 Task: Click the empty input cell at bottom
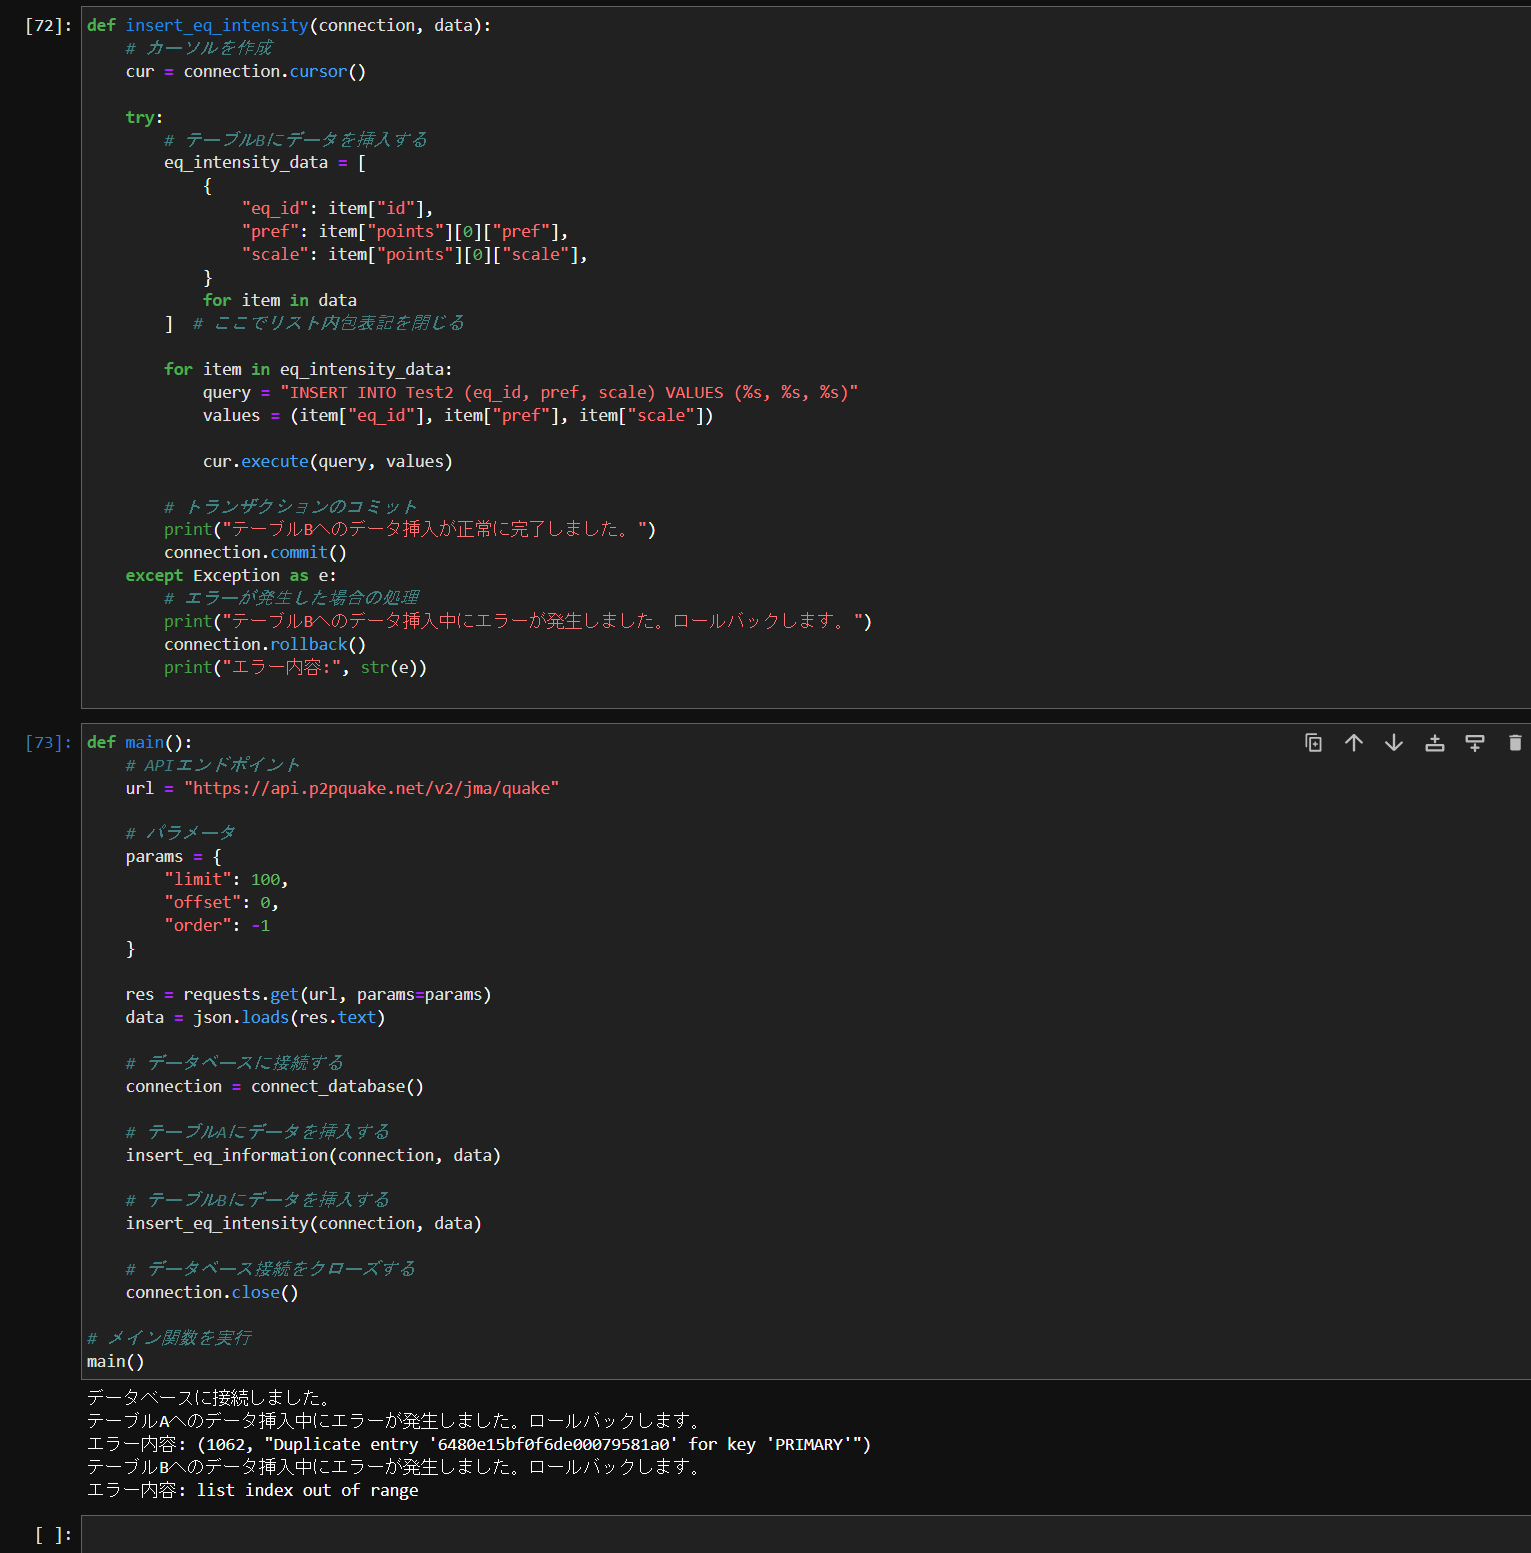click(x=806, y=1534)
